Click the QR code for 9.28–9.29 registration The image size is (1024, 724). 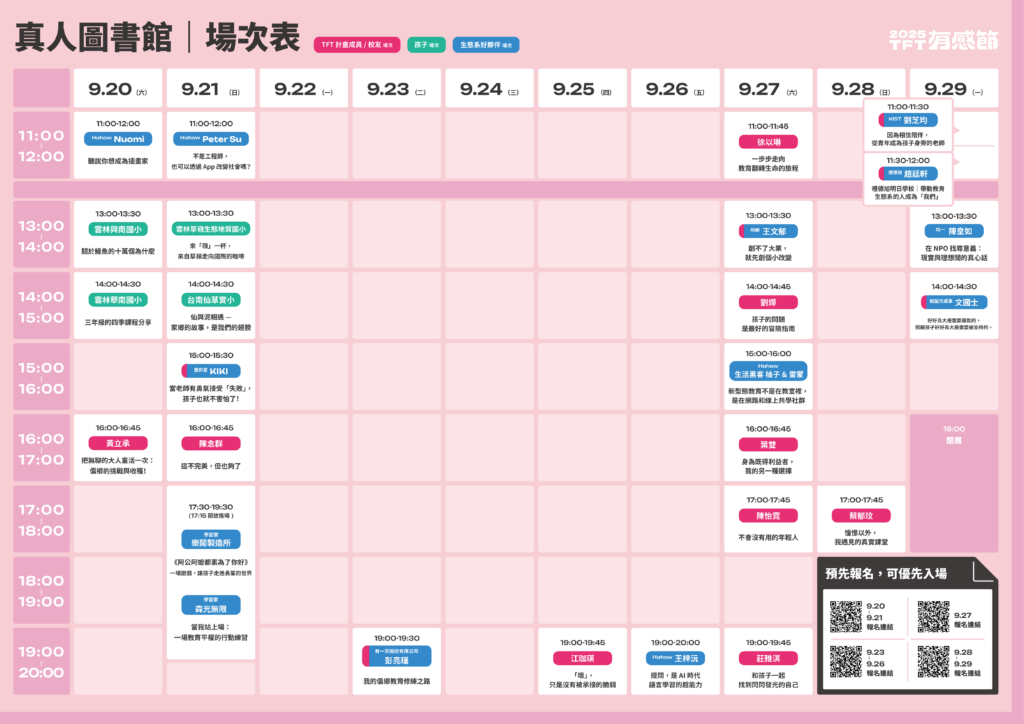[933, 661]
